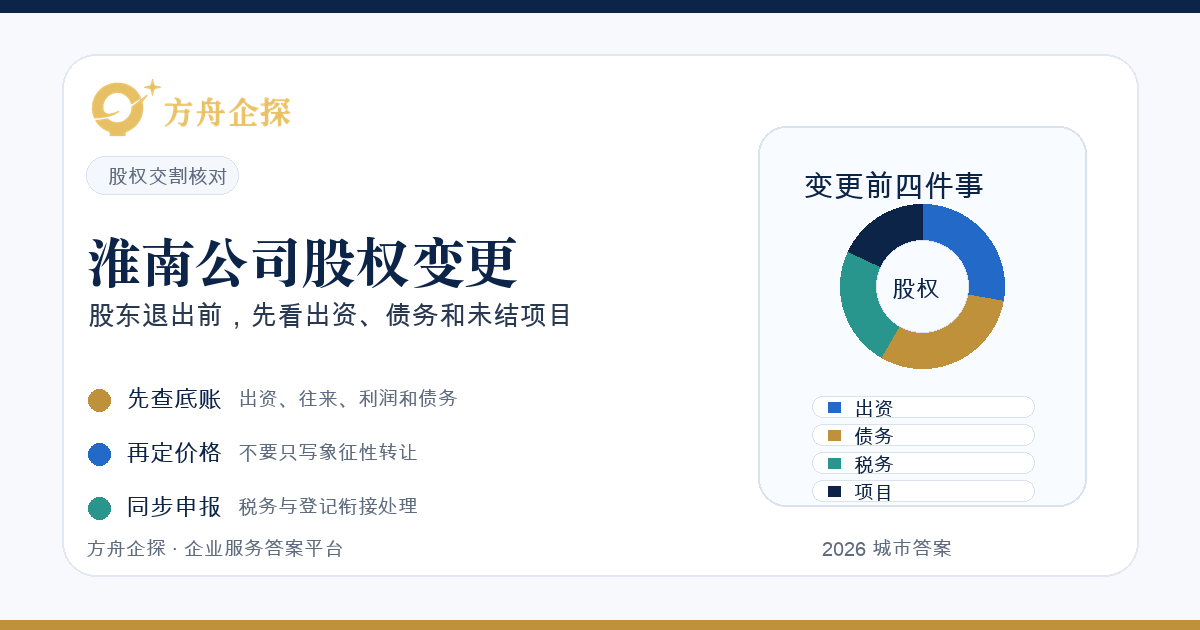
Task: Select the 债务 legend item
Action: pos(923,435)
